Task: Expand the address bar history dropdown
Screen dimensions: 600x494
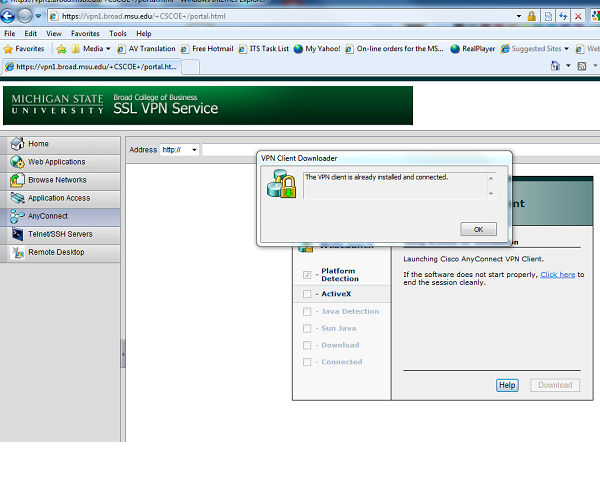Action: pos(519,16)
